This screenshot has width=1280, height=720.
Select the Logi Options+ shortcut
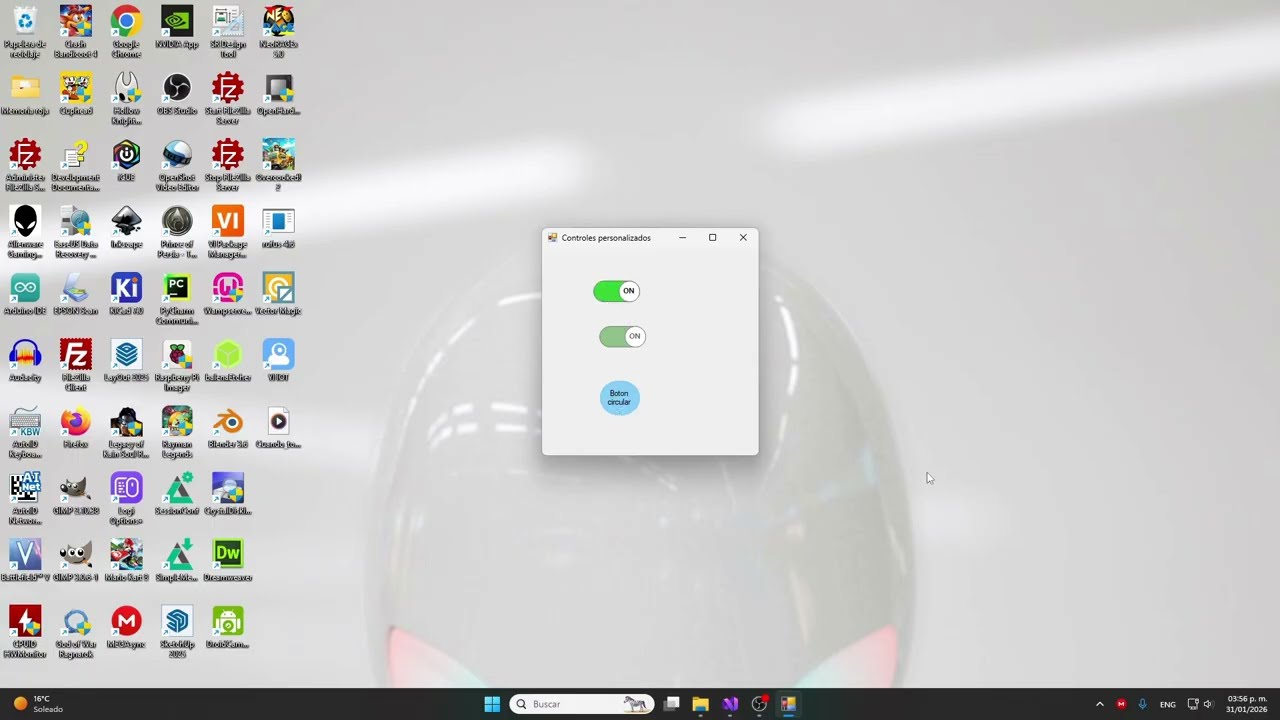[126, 499]
